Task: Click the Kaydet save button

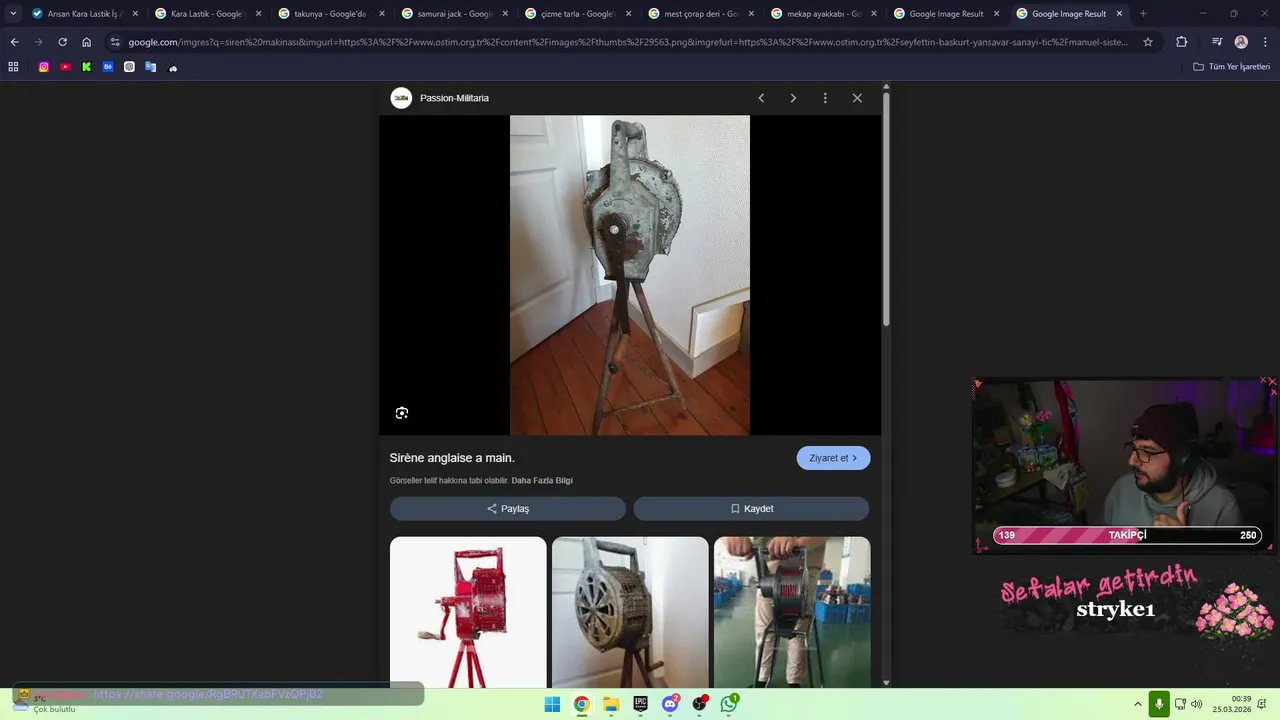Action: [751, 509]
